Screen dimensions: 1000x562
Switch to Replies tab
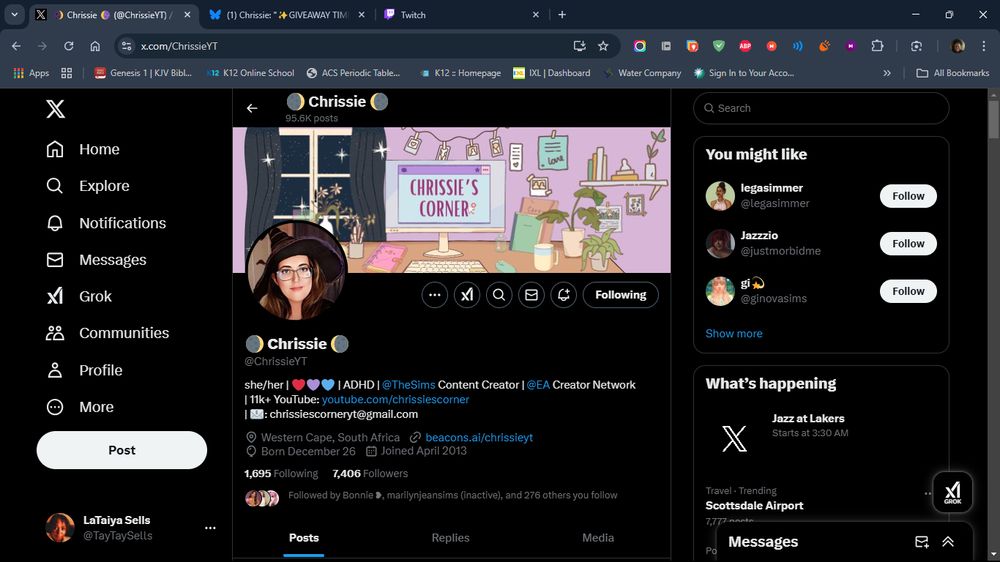[450, 538]
